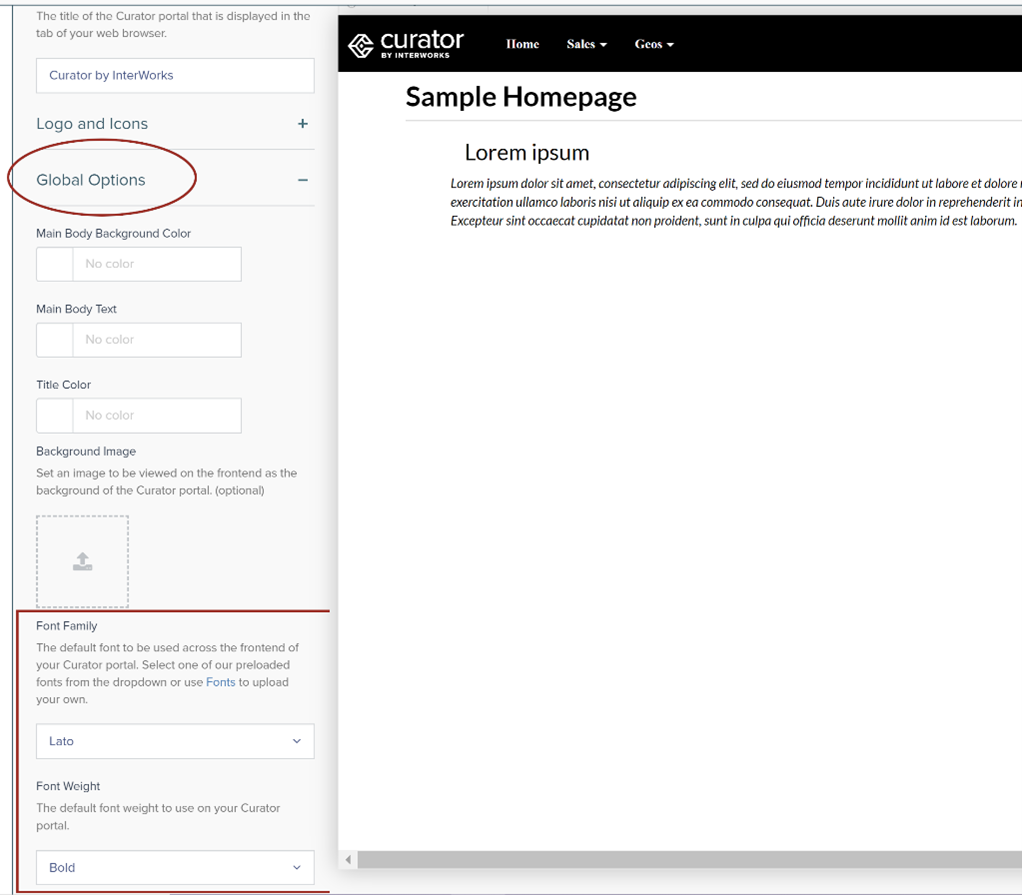Click the 'Font Family' label
Image resolution: width=1022 pixels, height=895 pixels.
(66, 626)
